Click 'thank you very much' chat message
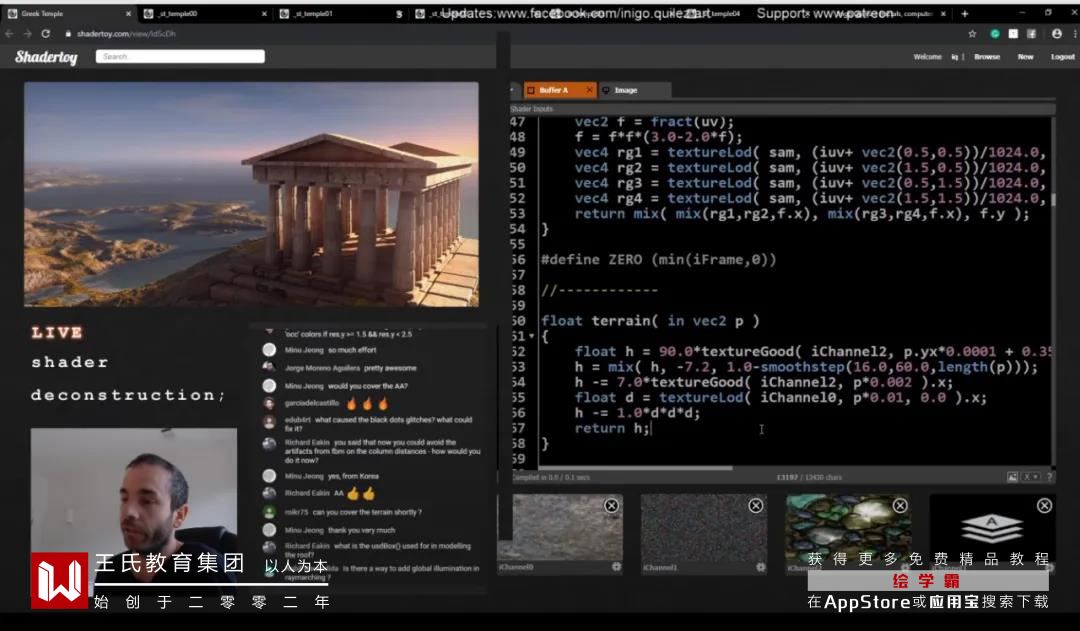The width and height of the screenshot is (1080, 631). [x=340, y=530]
